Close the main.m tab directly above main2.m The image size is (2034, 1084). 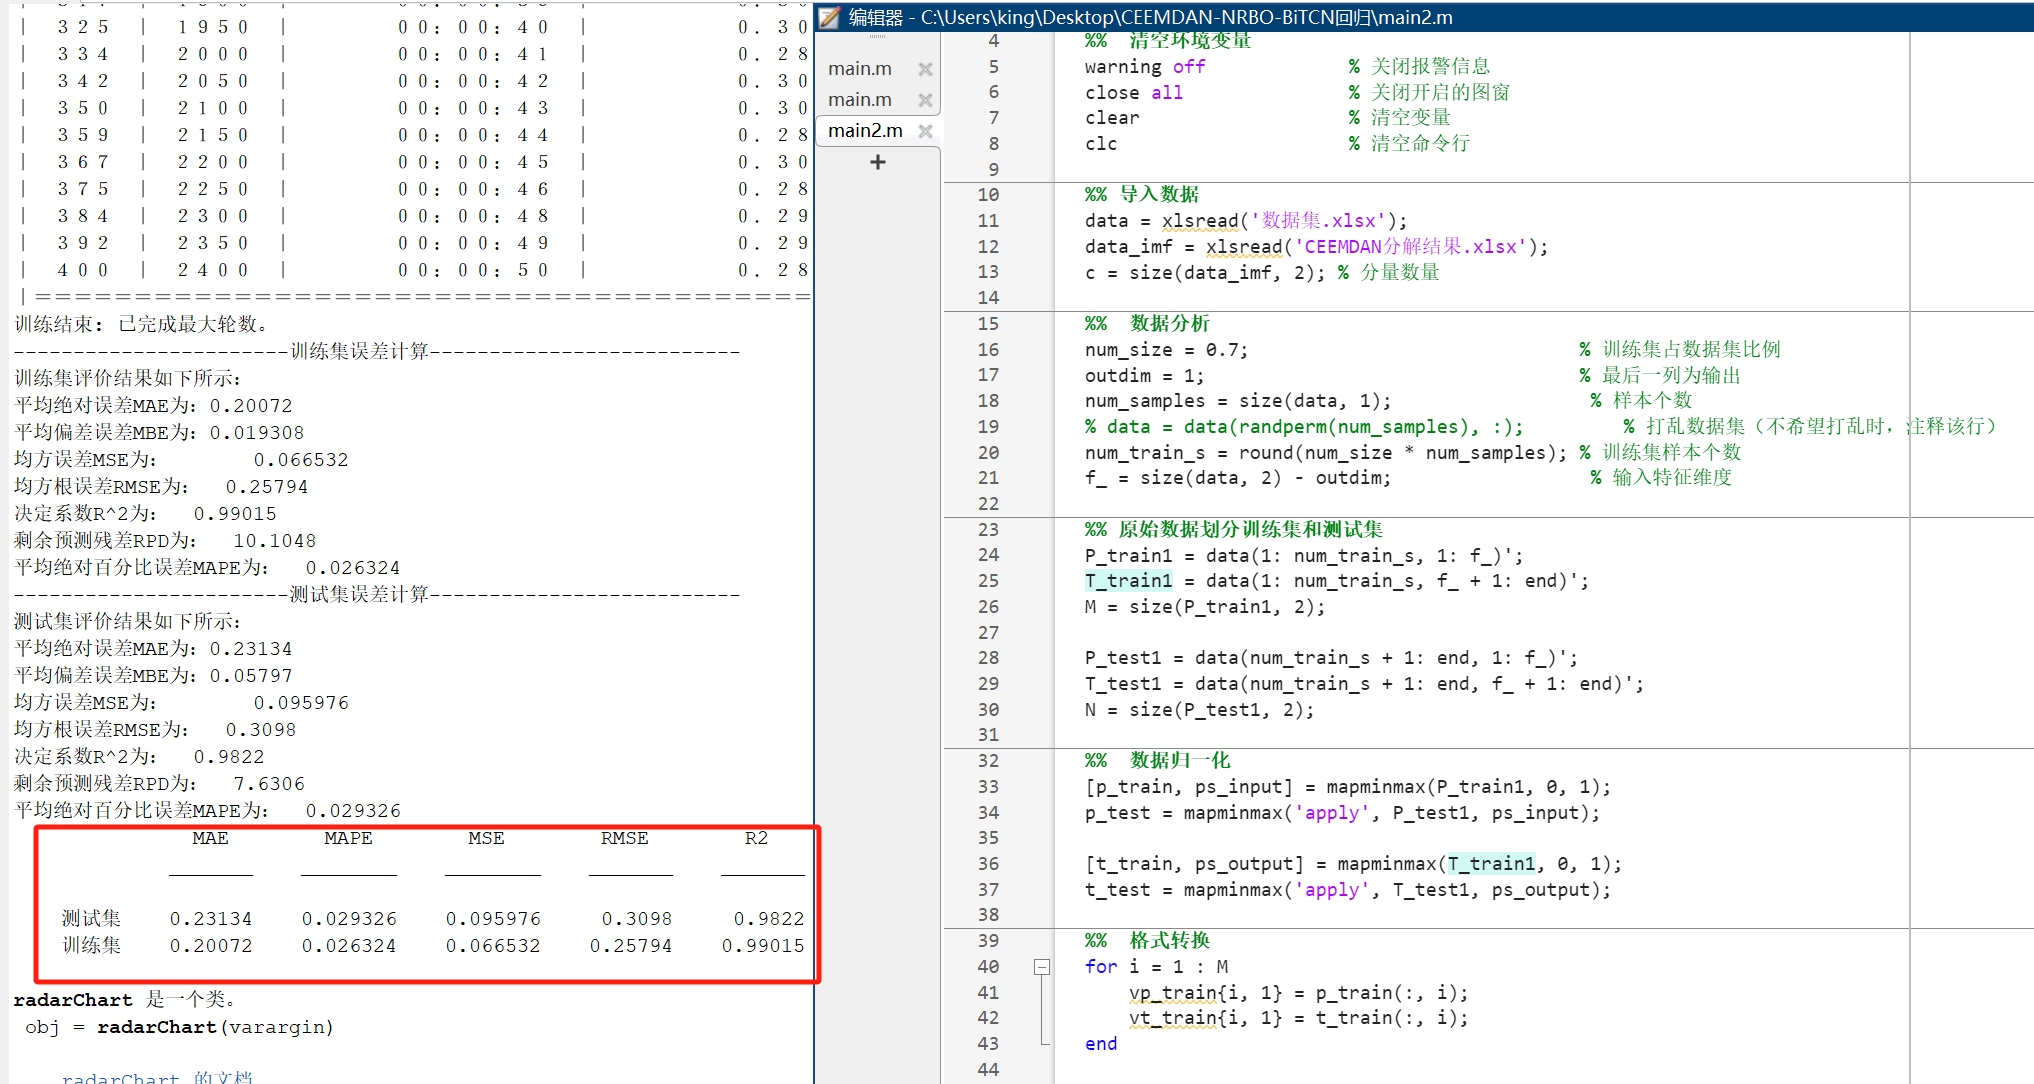(925, 100)
